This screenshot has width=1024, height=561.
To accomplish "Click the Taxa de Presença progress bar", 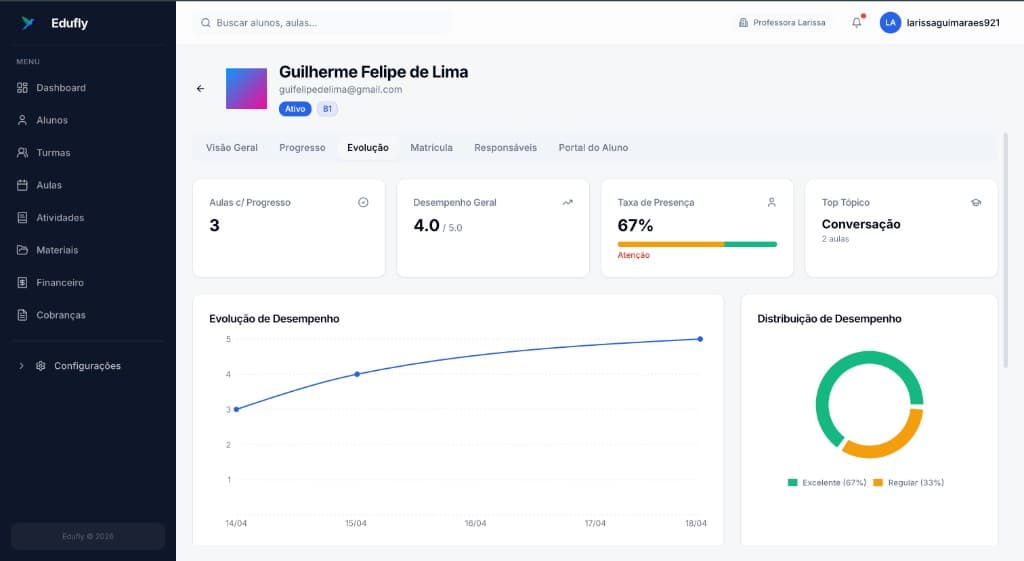I will pos(697,244).
